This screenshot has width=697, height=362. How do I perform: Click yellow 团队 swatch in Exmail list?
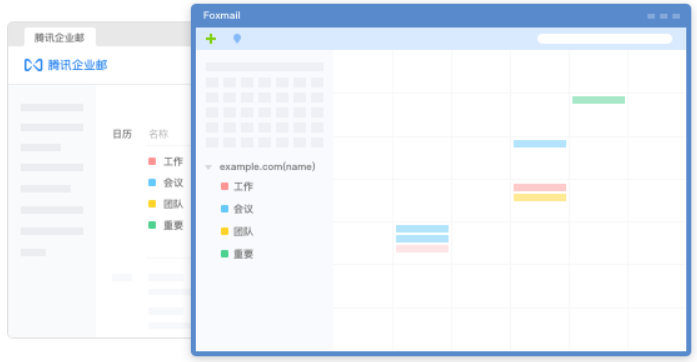(x=152, y=204)
